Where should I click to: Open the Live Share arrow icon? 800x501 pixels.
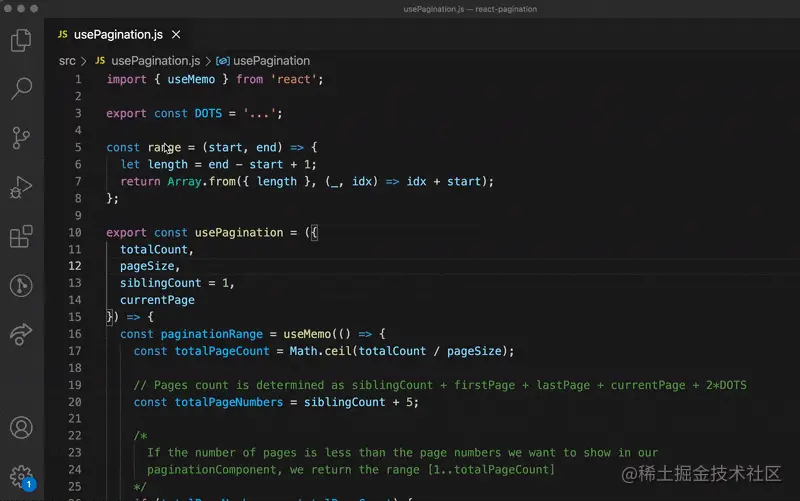[x=21, y=334]
